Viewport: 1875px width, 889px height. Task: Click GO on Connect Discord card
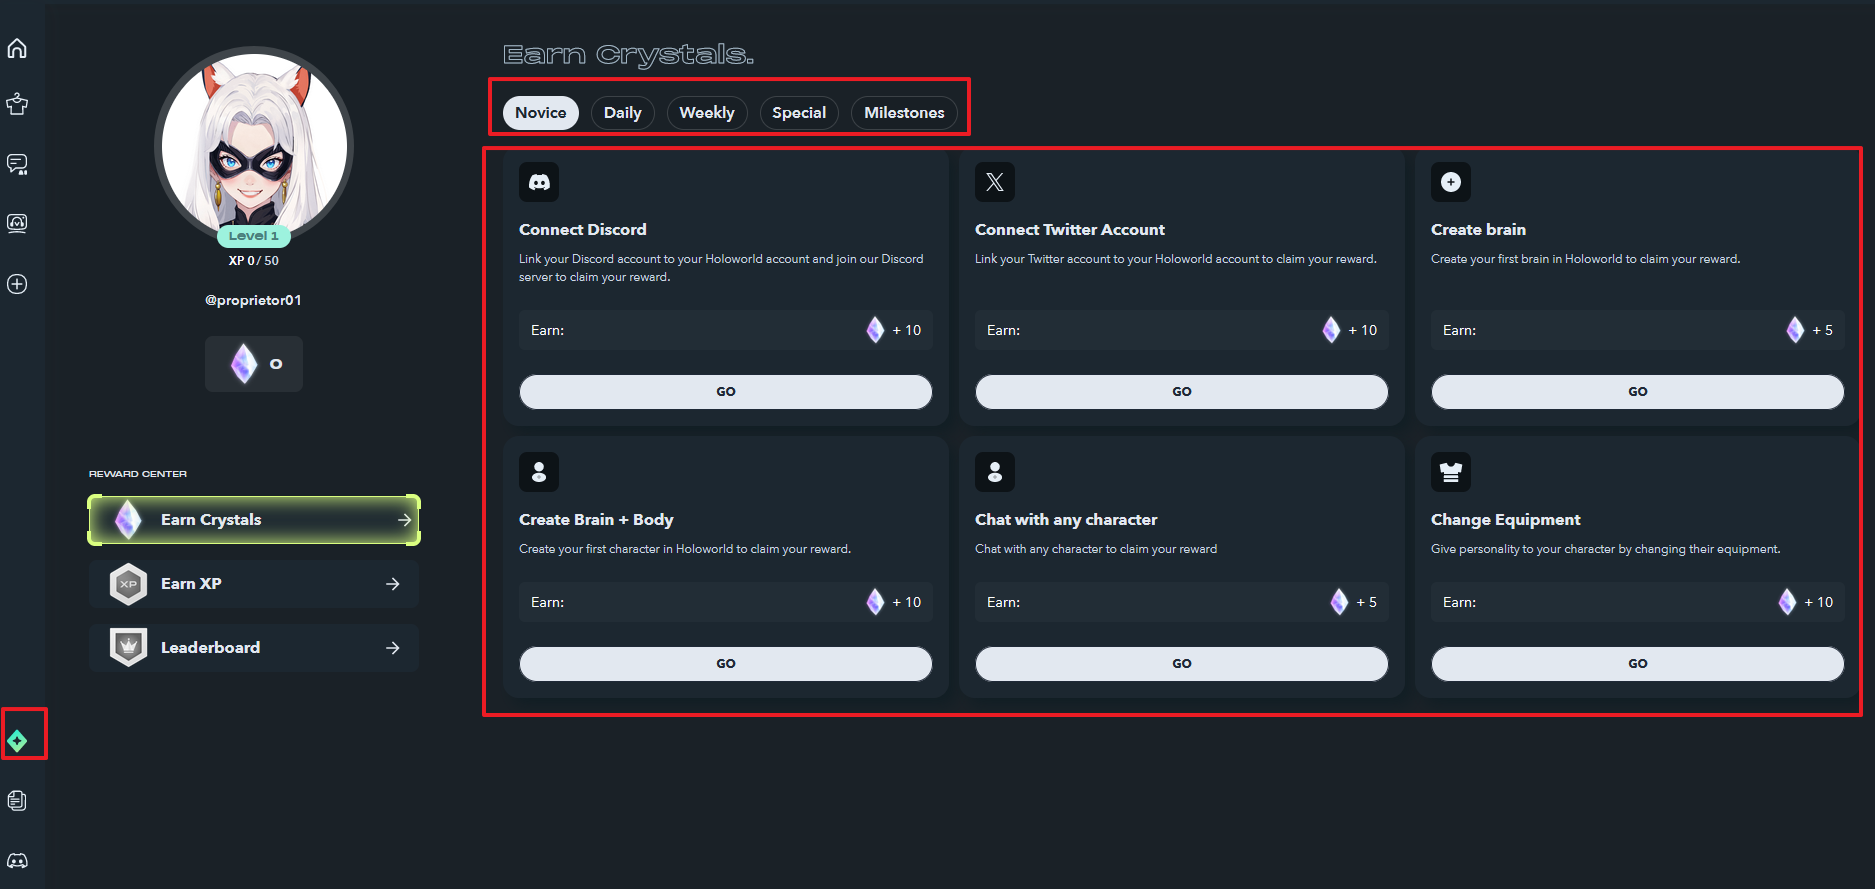pyautogui.click(x=726, y=392)
